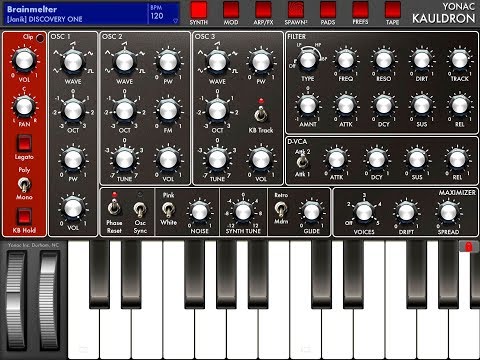This screenshot has width=480, height=360.
Task: Click the filter SUS knob
Action: coord(421,106)
